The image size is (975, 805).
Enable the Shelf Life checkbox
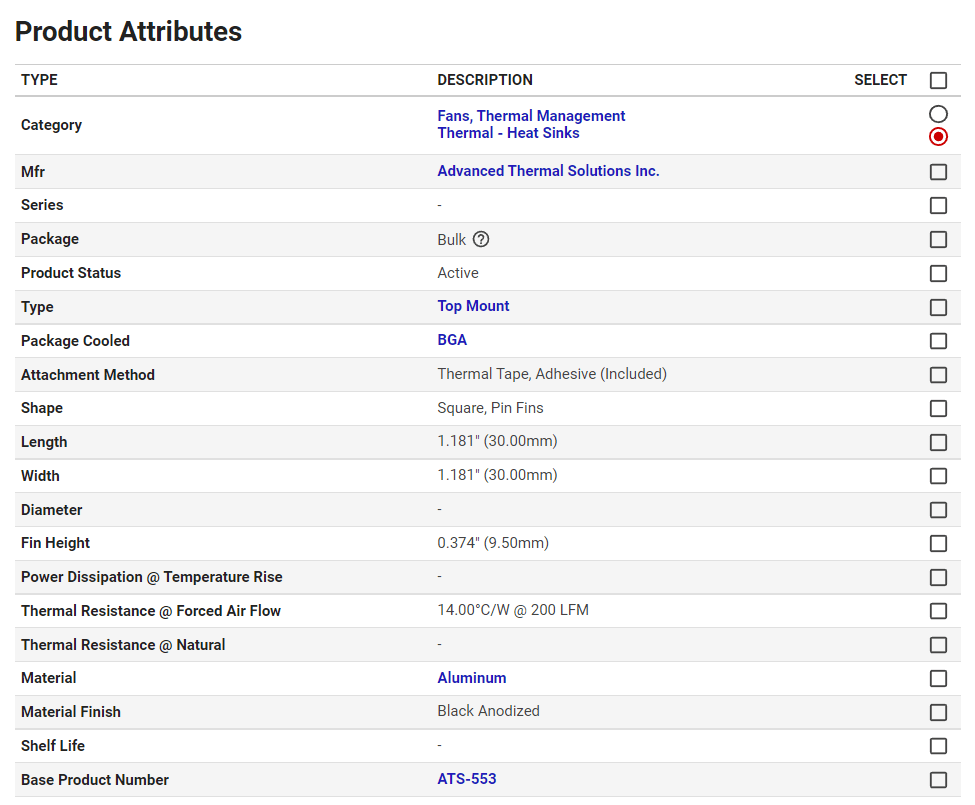coord(938,746)
